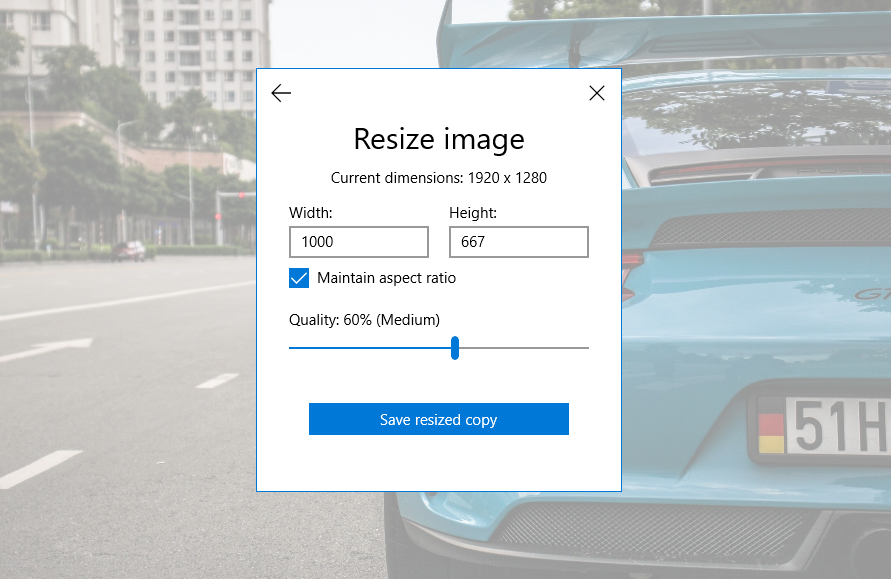Screen dimensions: 891x579
Task: Click the Resize image heading
Action: (439, 139)
